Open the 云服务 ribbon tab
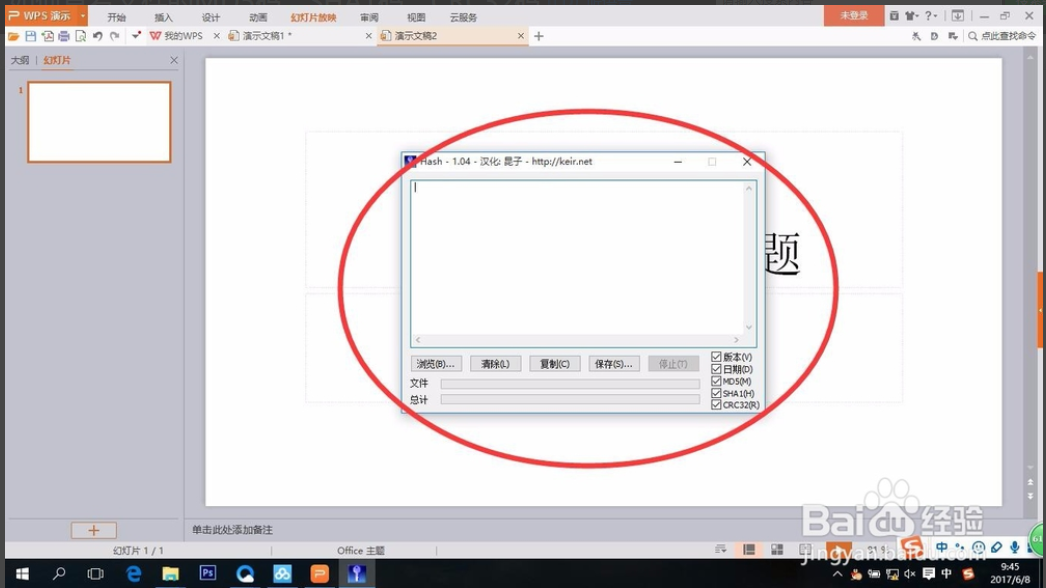Viewport: 1046px width, 588px height. pos(463,17)
